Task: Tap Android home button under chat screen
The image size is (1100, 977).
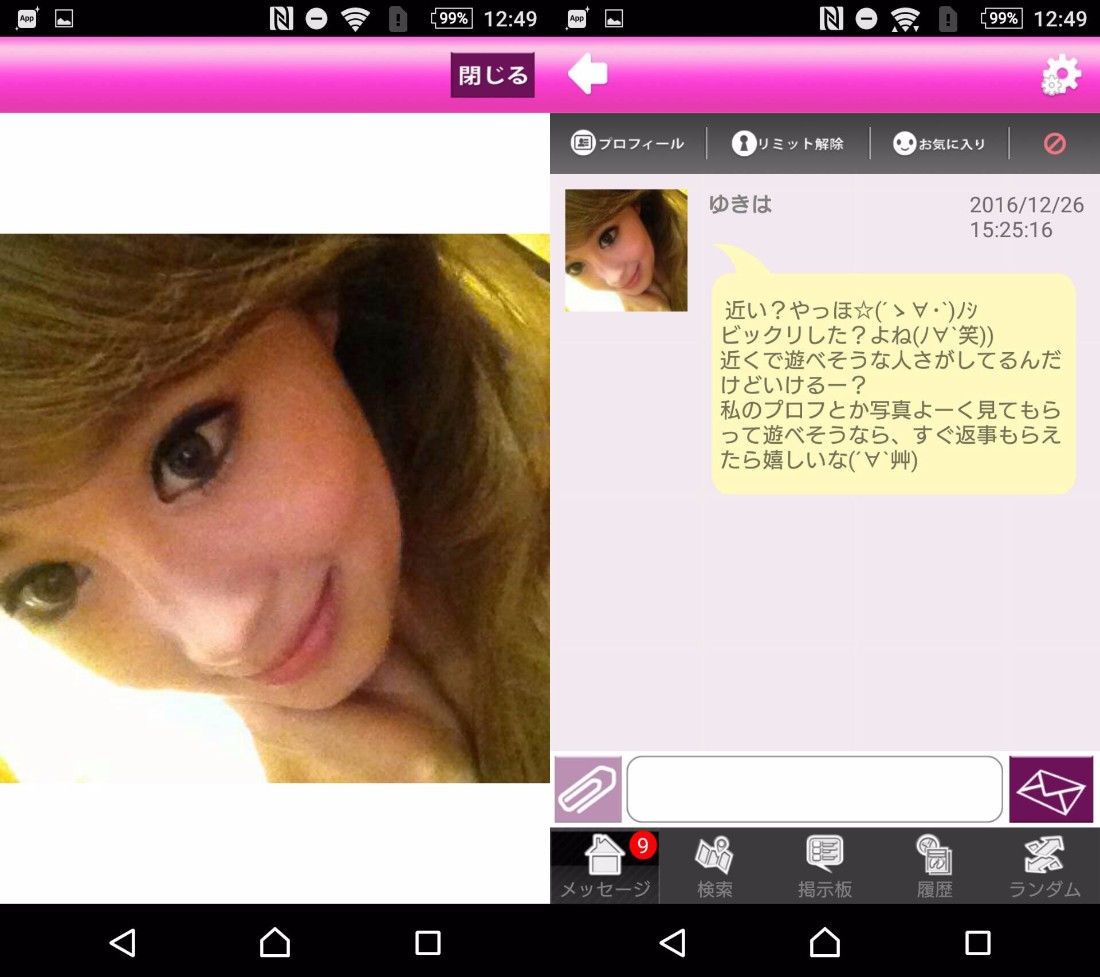Action: (x=825, y=943)
